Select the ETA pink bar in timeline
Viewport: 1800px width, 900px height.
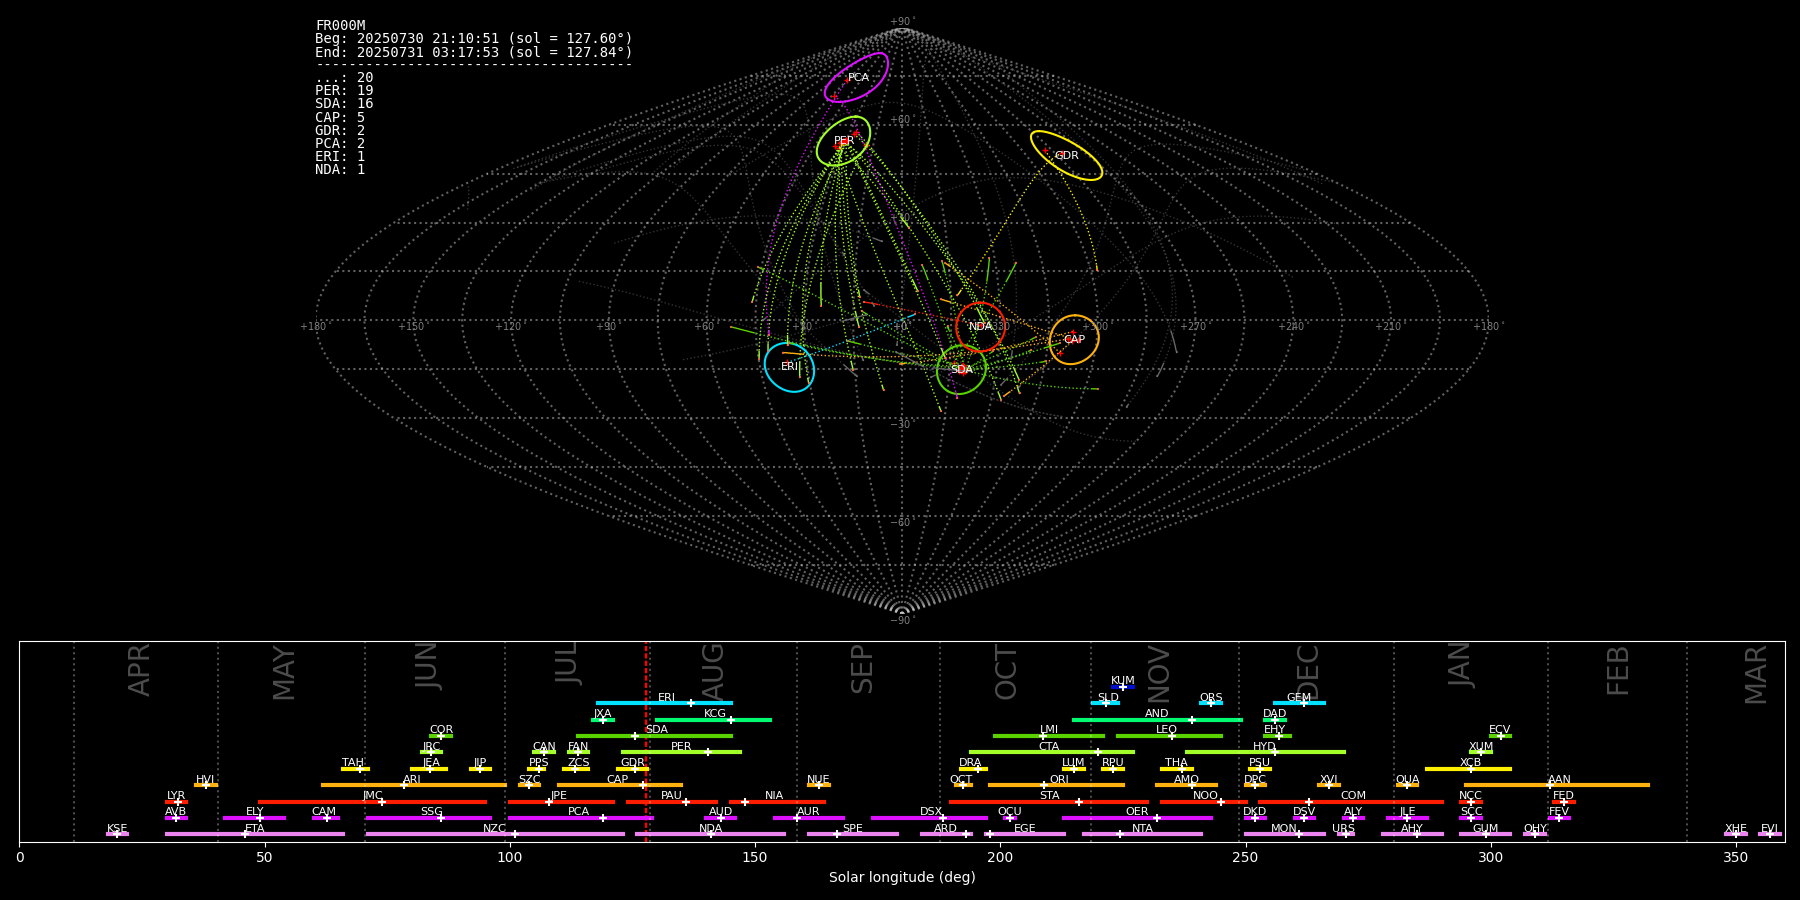point(255,834)
